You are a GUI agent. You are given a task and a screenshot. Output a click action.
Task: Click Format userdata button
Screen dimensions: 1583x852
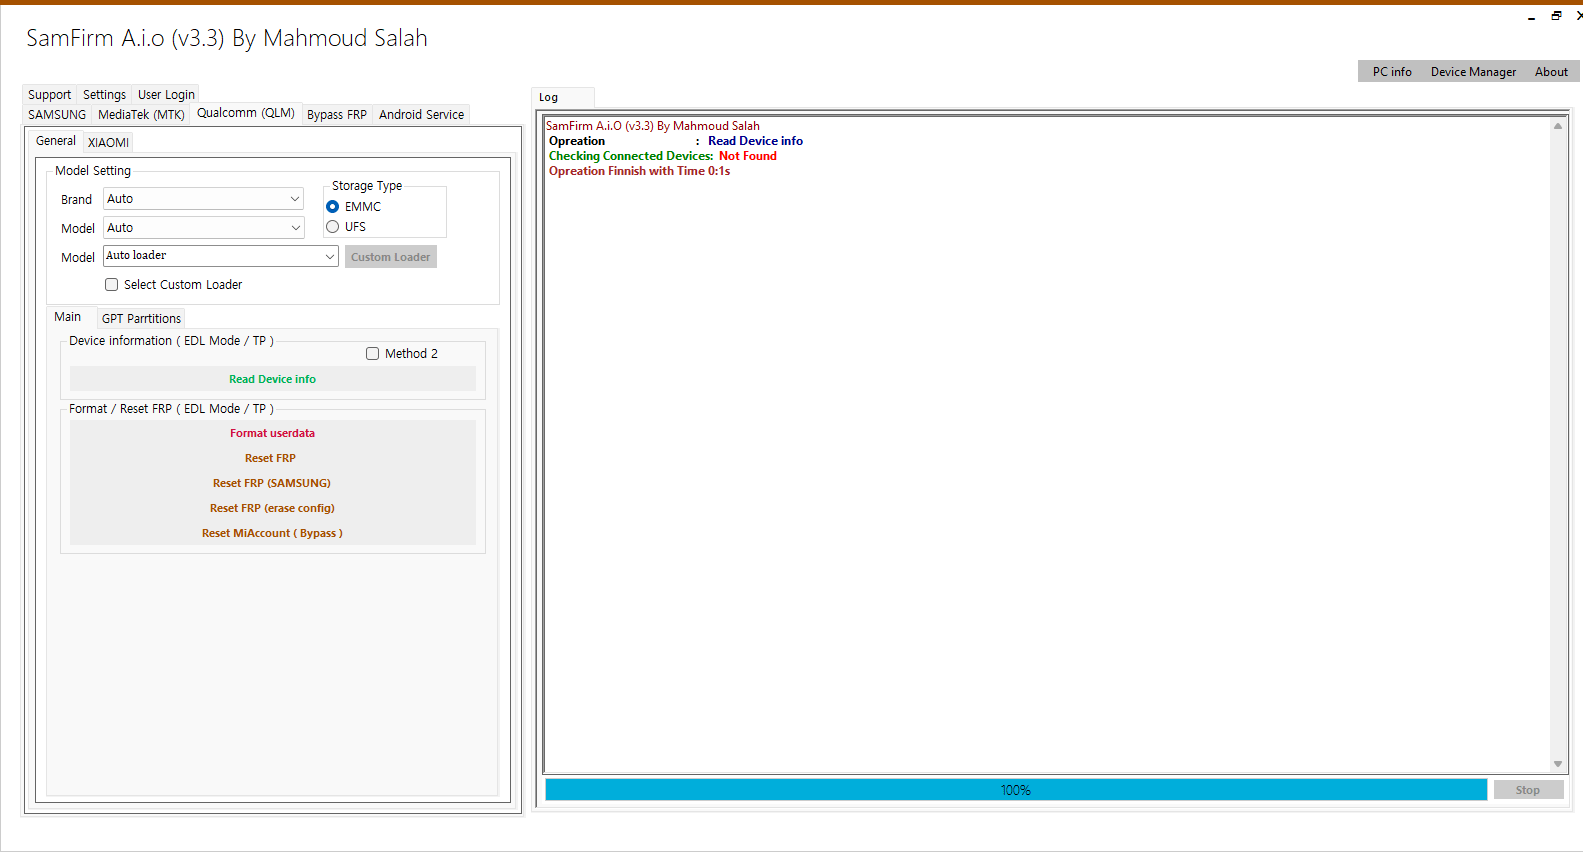point(273,433)
